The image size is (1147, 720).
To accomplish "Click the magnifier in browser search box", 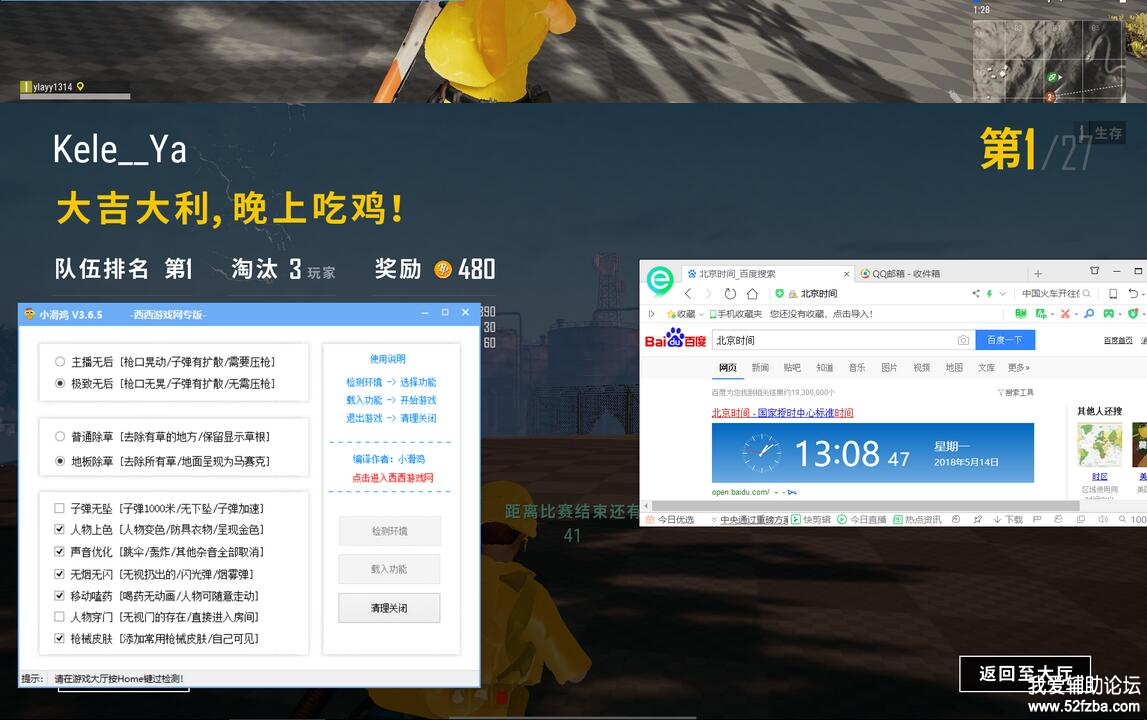I will [1086, 293].
